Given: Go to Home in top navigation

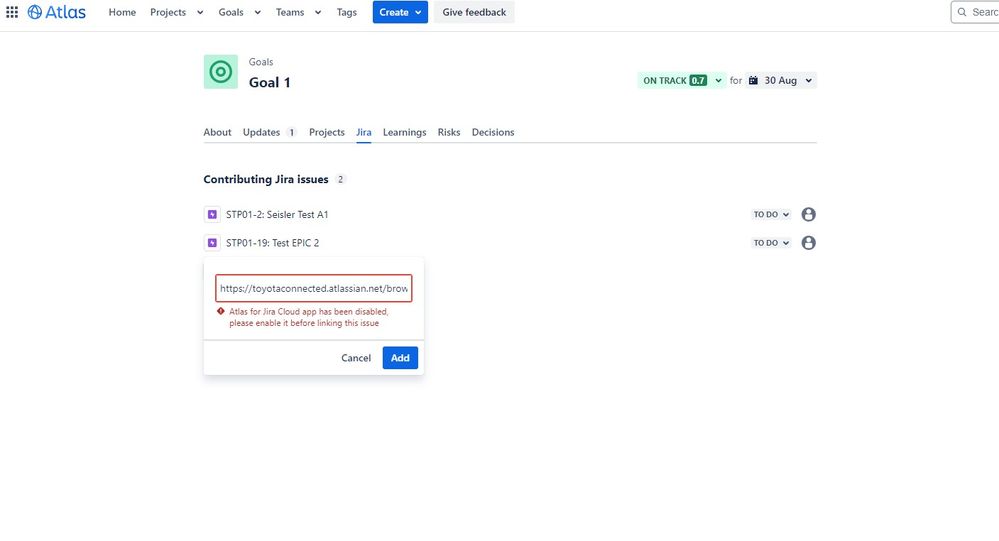Looking at the screenshot, I should click(122, 12).
